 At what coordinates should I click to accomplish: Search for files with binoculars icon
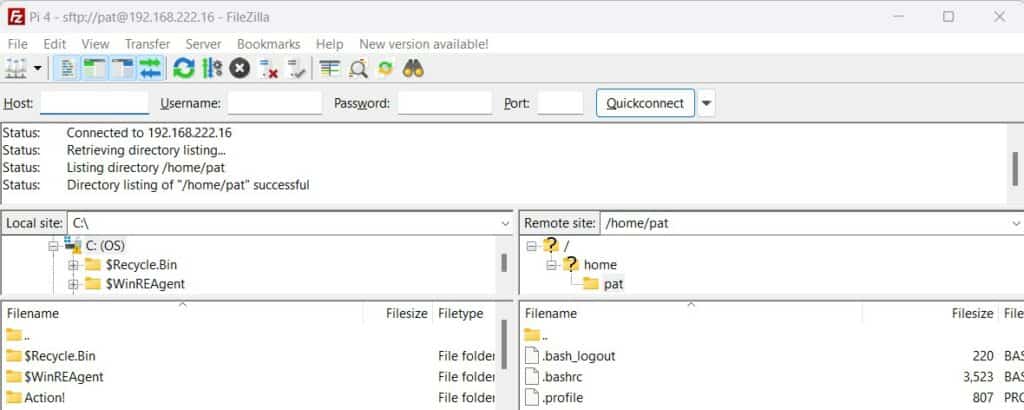413,68
